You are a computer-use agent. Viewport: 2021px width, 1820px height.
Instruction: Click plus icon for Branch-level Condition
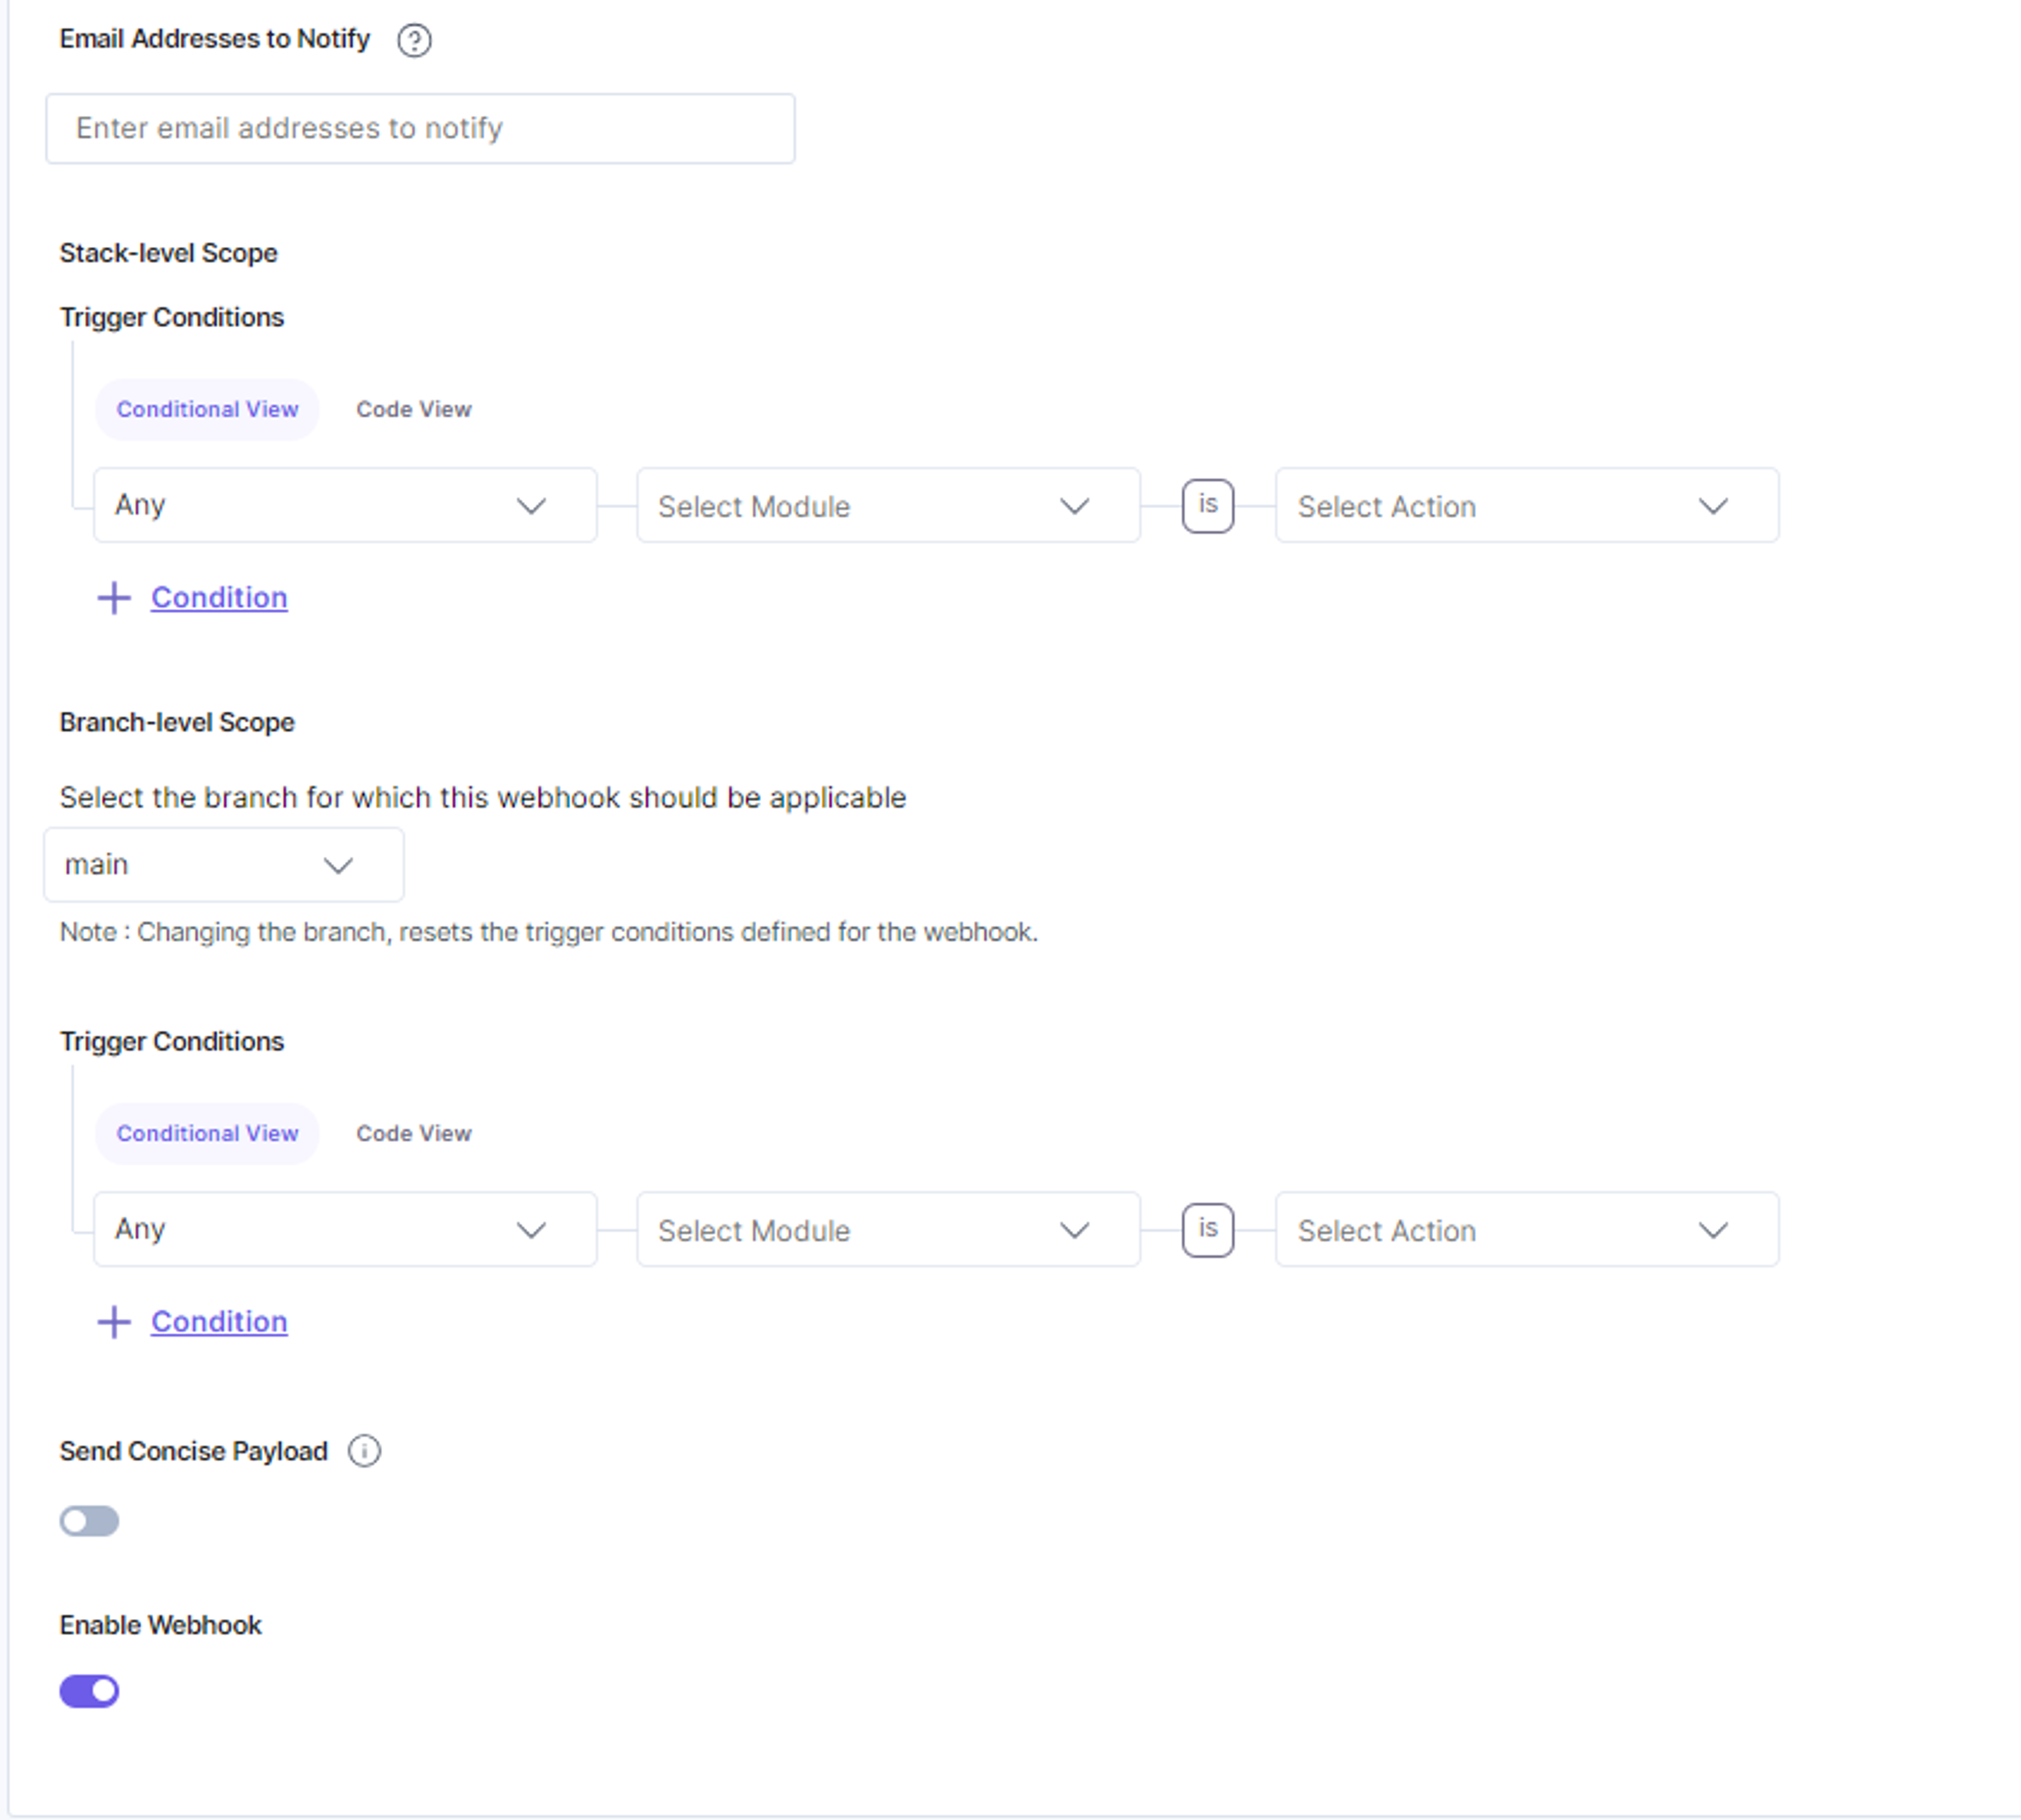(114, 1322)
